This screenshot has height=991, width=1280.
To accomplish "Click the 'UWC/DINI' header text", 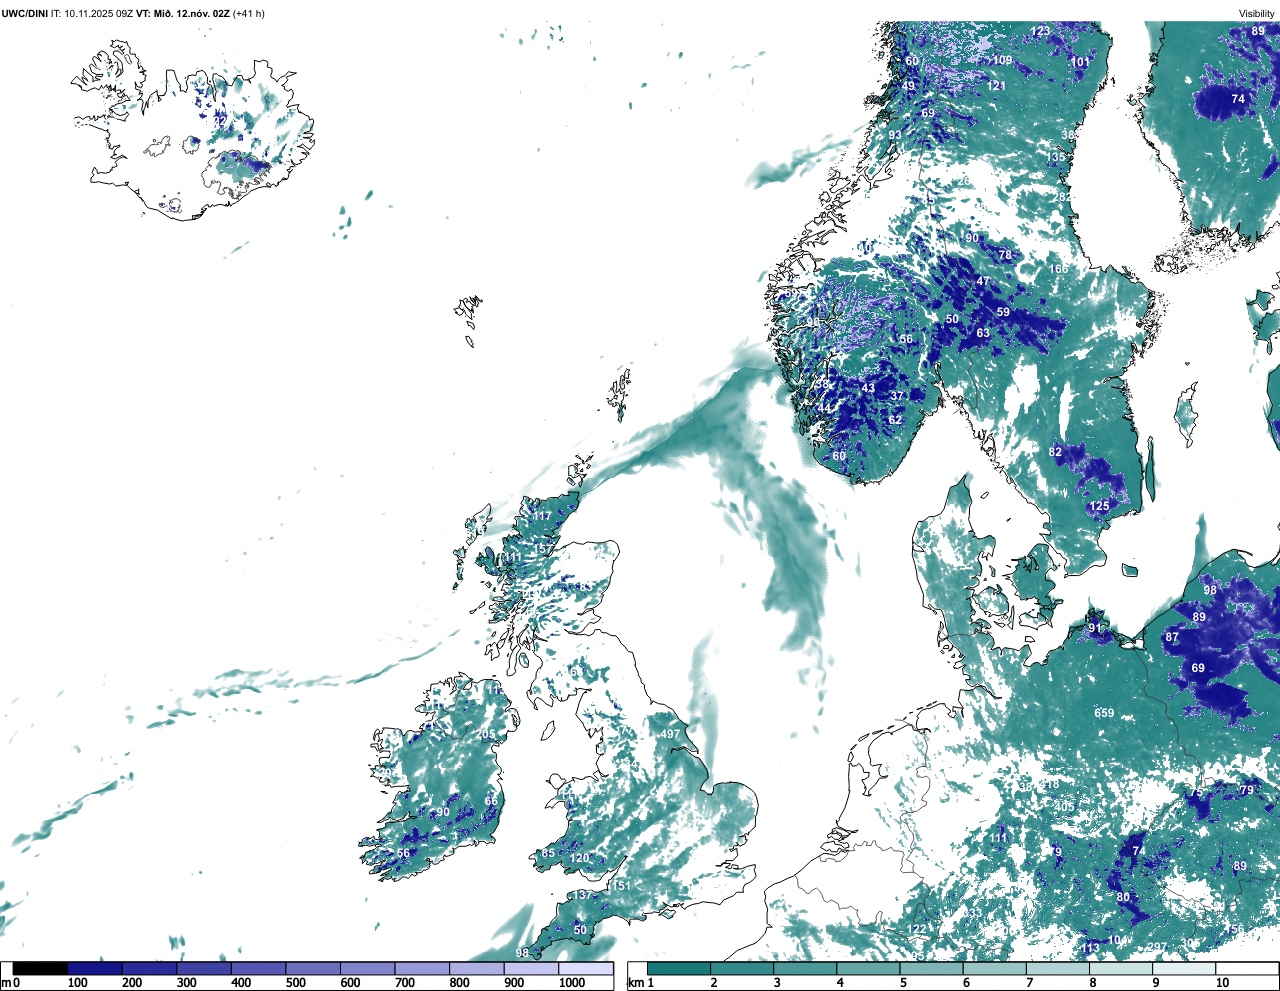I will 25,14.
